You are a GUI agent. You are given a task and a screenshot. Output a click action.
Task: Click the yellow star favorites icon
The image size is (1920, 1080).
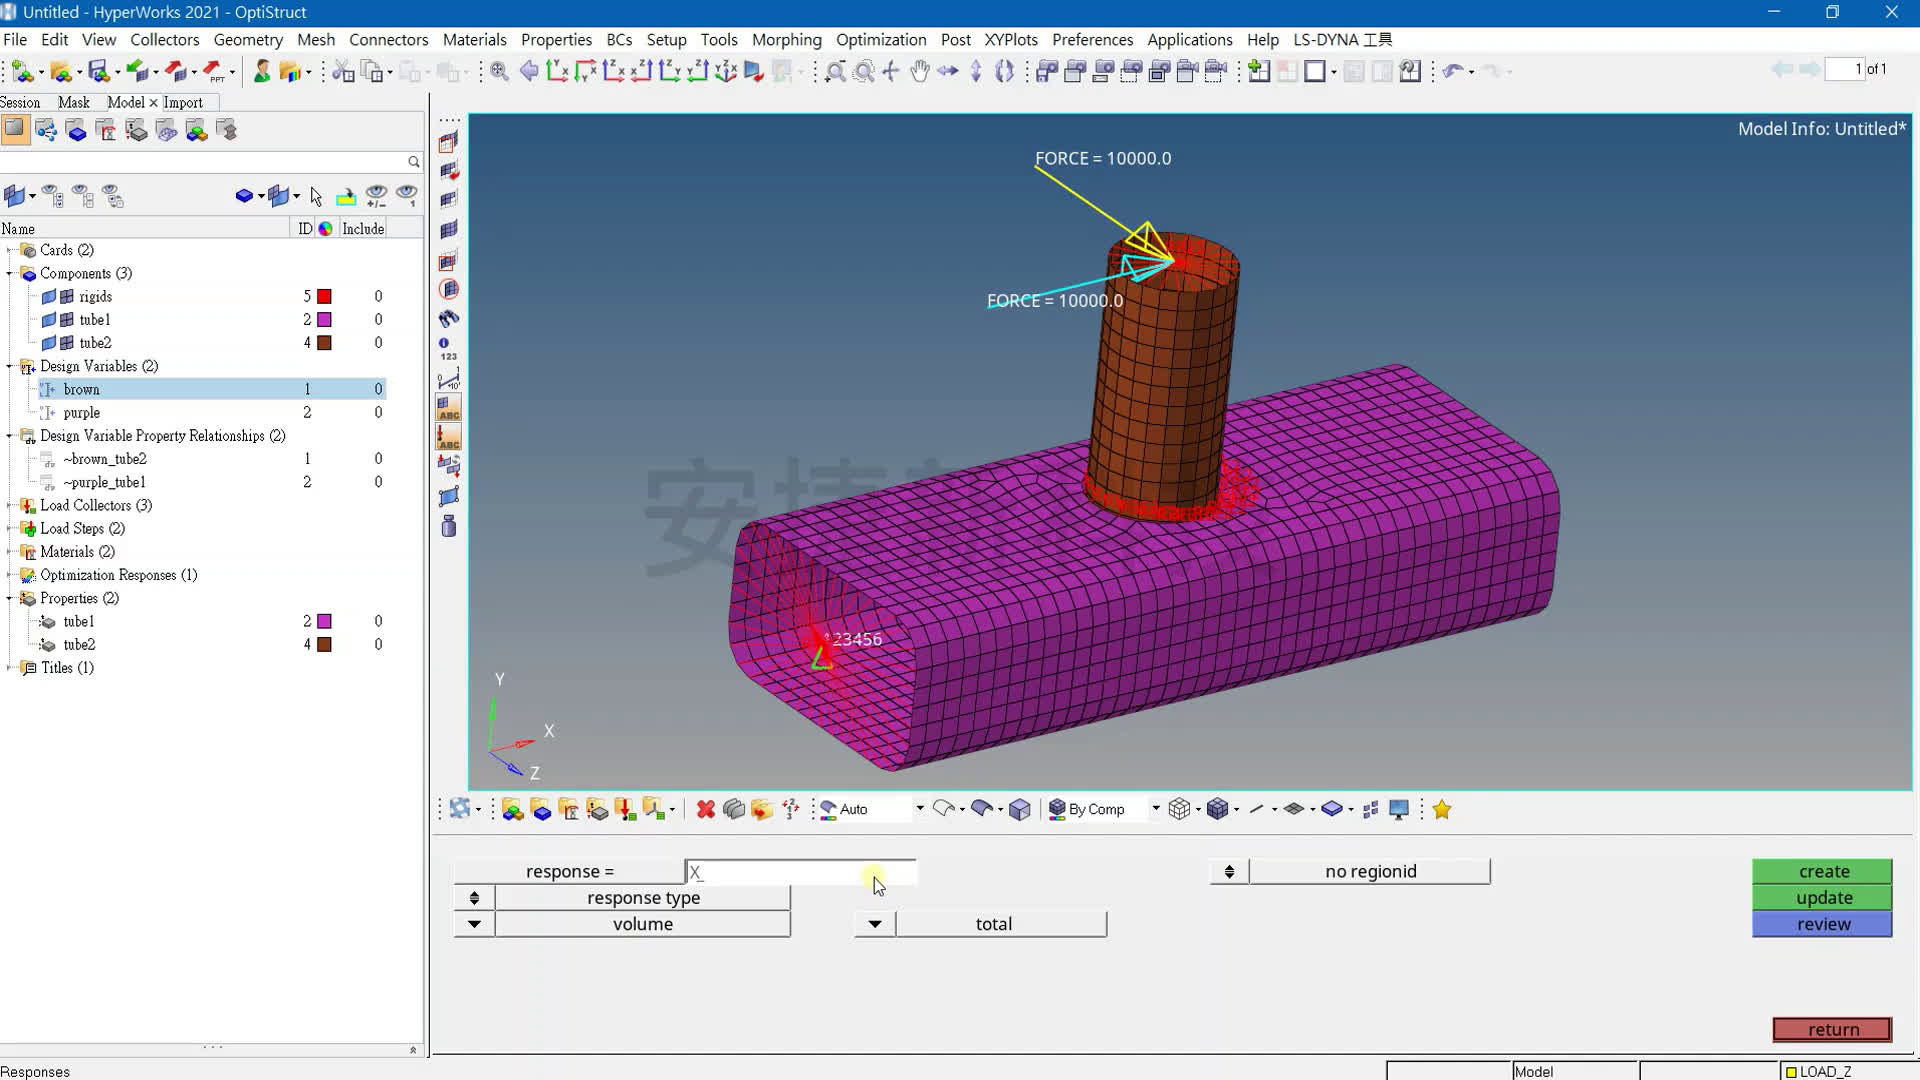1441,809
